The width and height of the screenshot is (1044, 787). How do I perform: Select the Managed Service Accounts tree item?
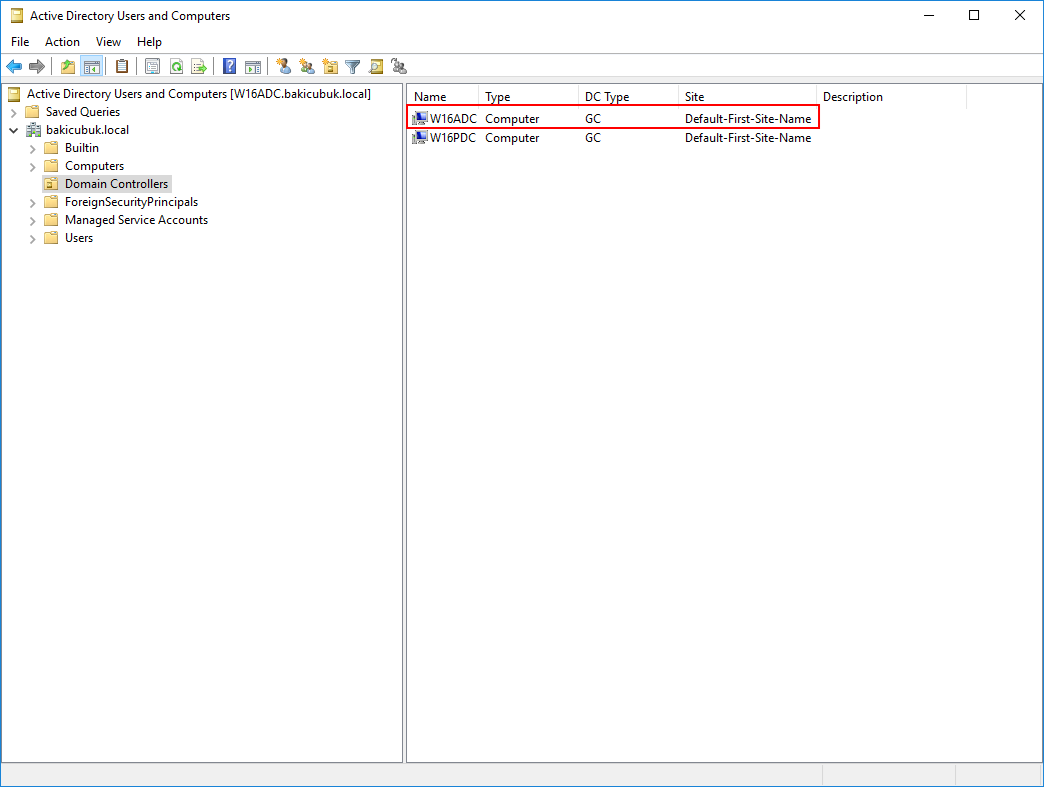[x=136, y=220]
